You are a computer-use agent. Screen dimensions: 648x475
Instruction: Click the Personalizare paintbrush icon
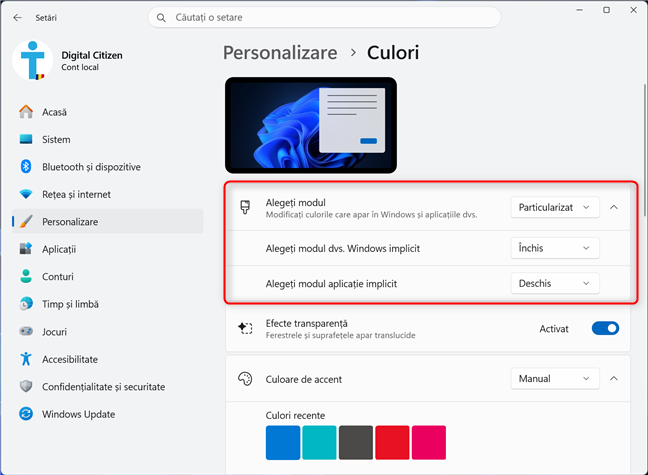pos(26,222)
